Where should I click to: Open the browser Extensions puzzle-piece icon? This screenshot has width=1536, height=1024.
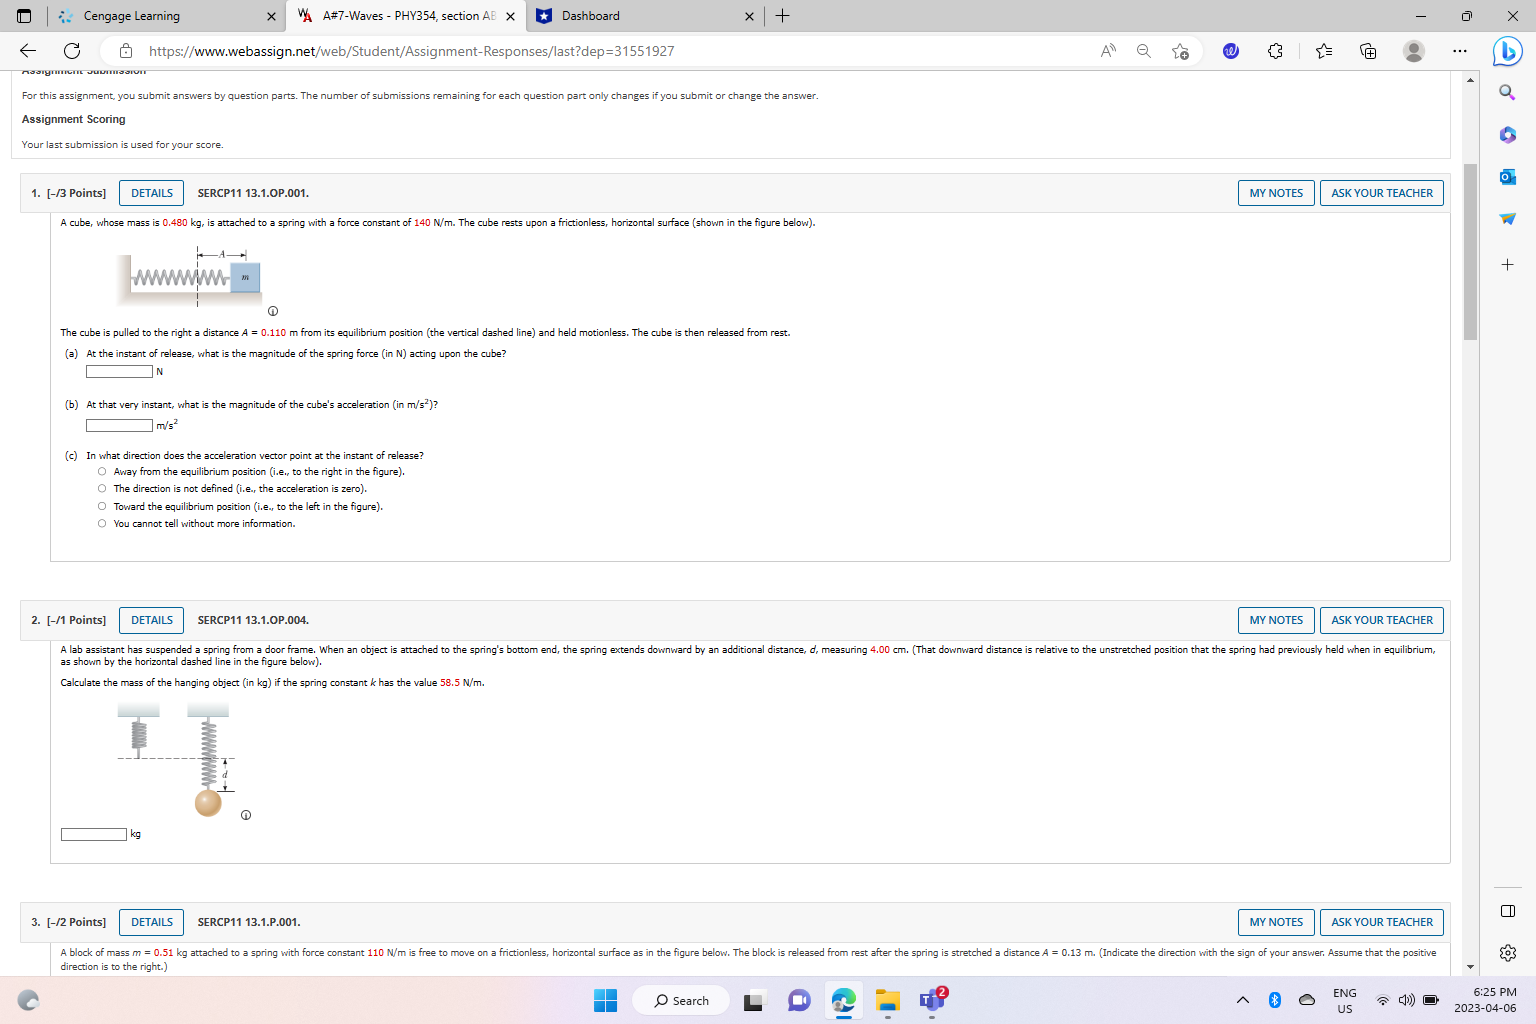coord(1275,50)
